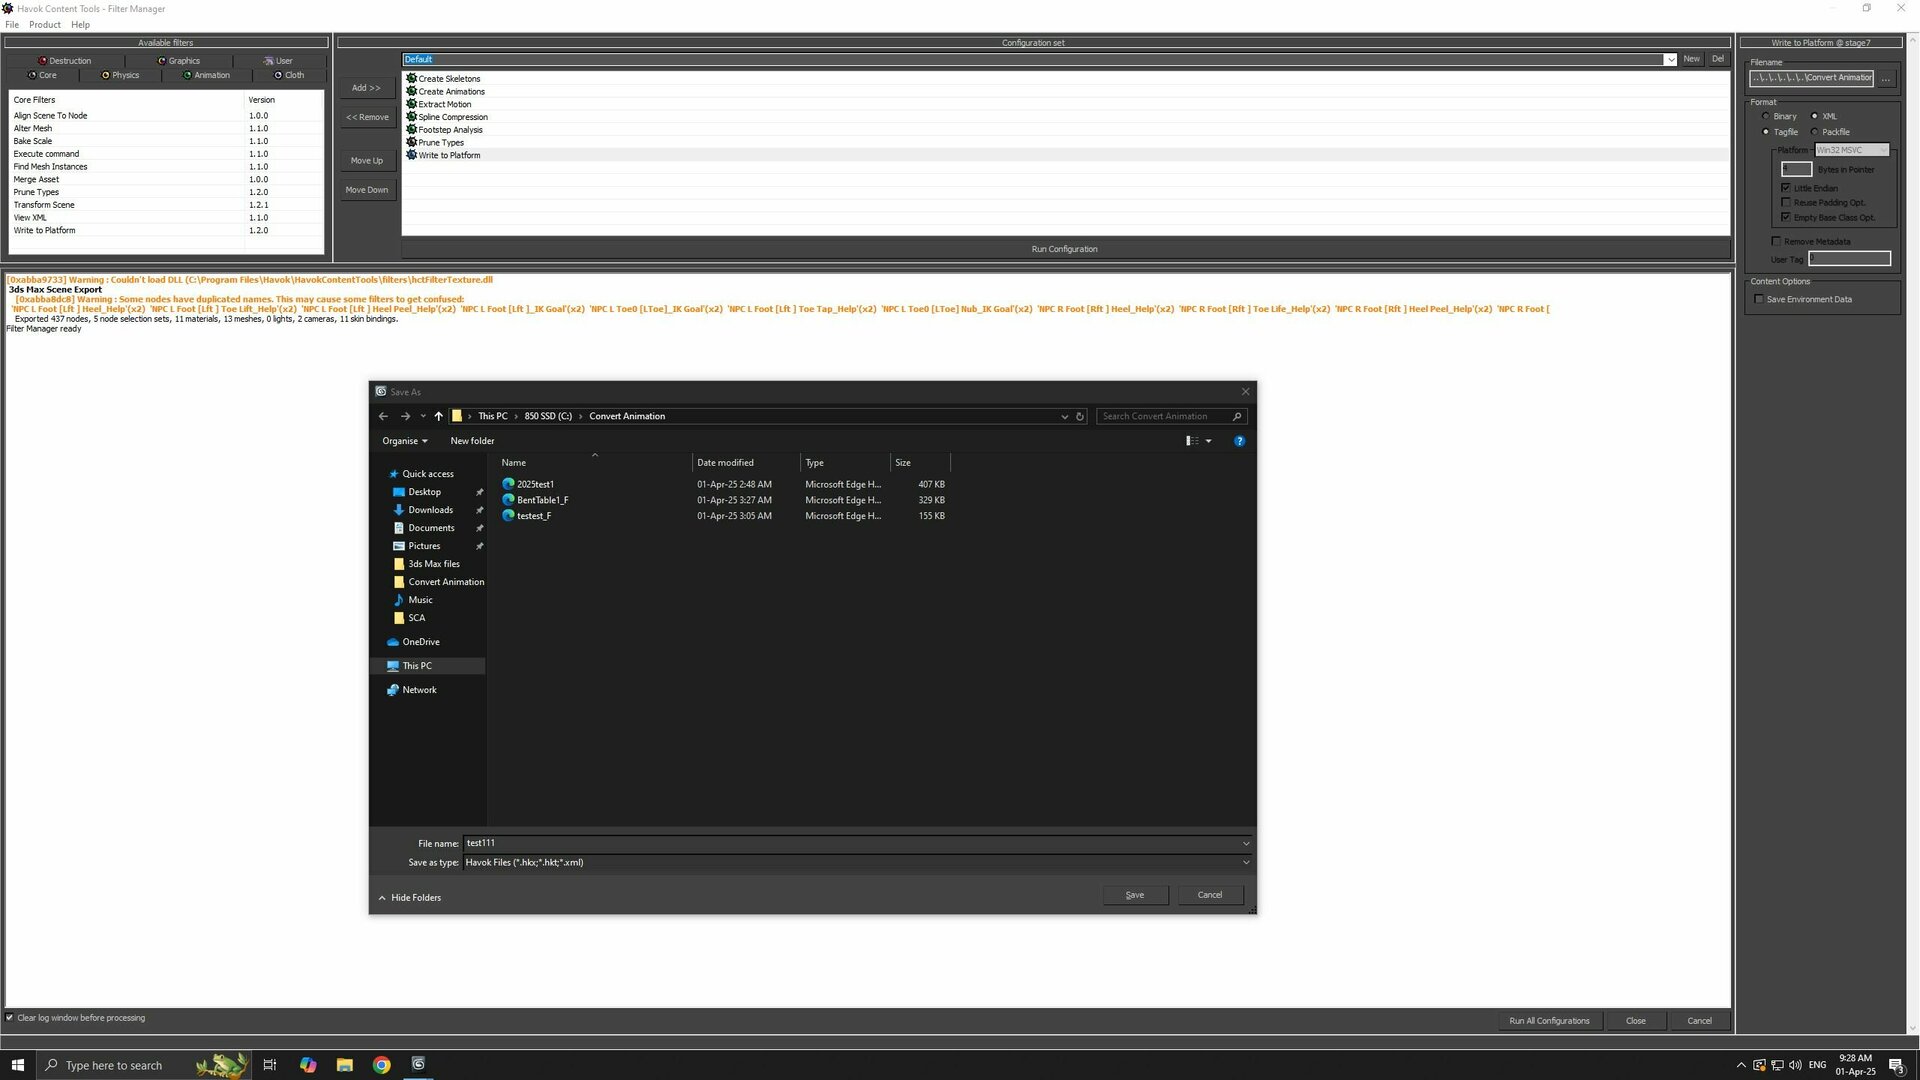The height and width of the screenshot is (1080, 1920).
Task: Open the Help menu
Action: pyautogui.click(x=80, y=25)
